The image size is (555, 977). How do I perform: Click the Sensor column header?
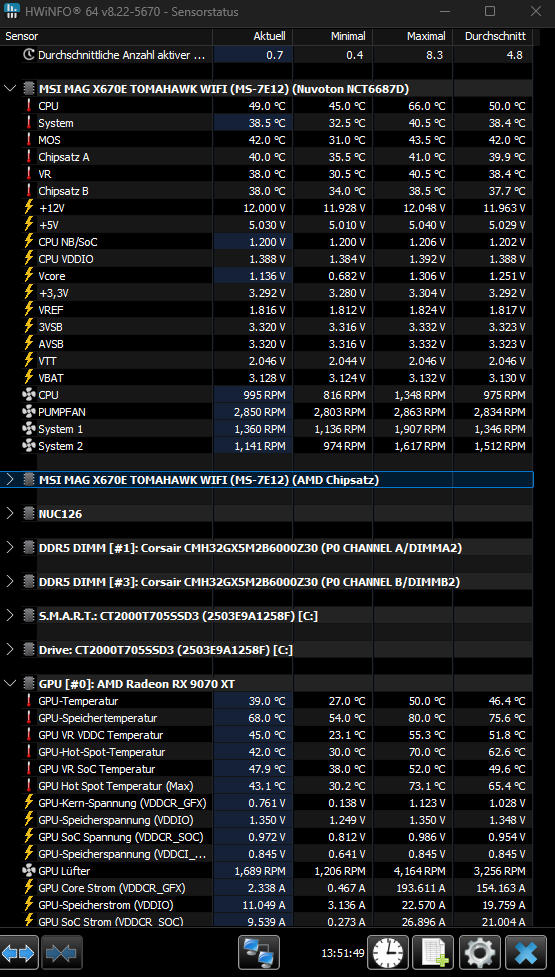(x=107, y=36)
